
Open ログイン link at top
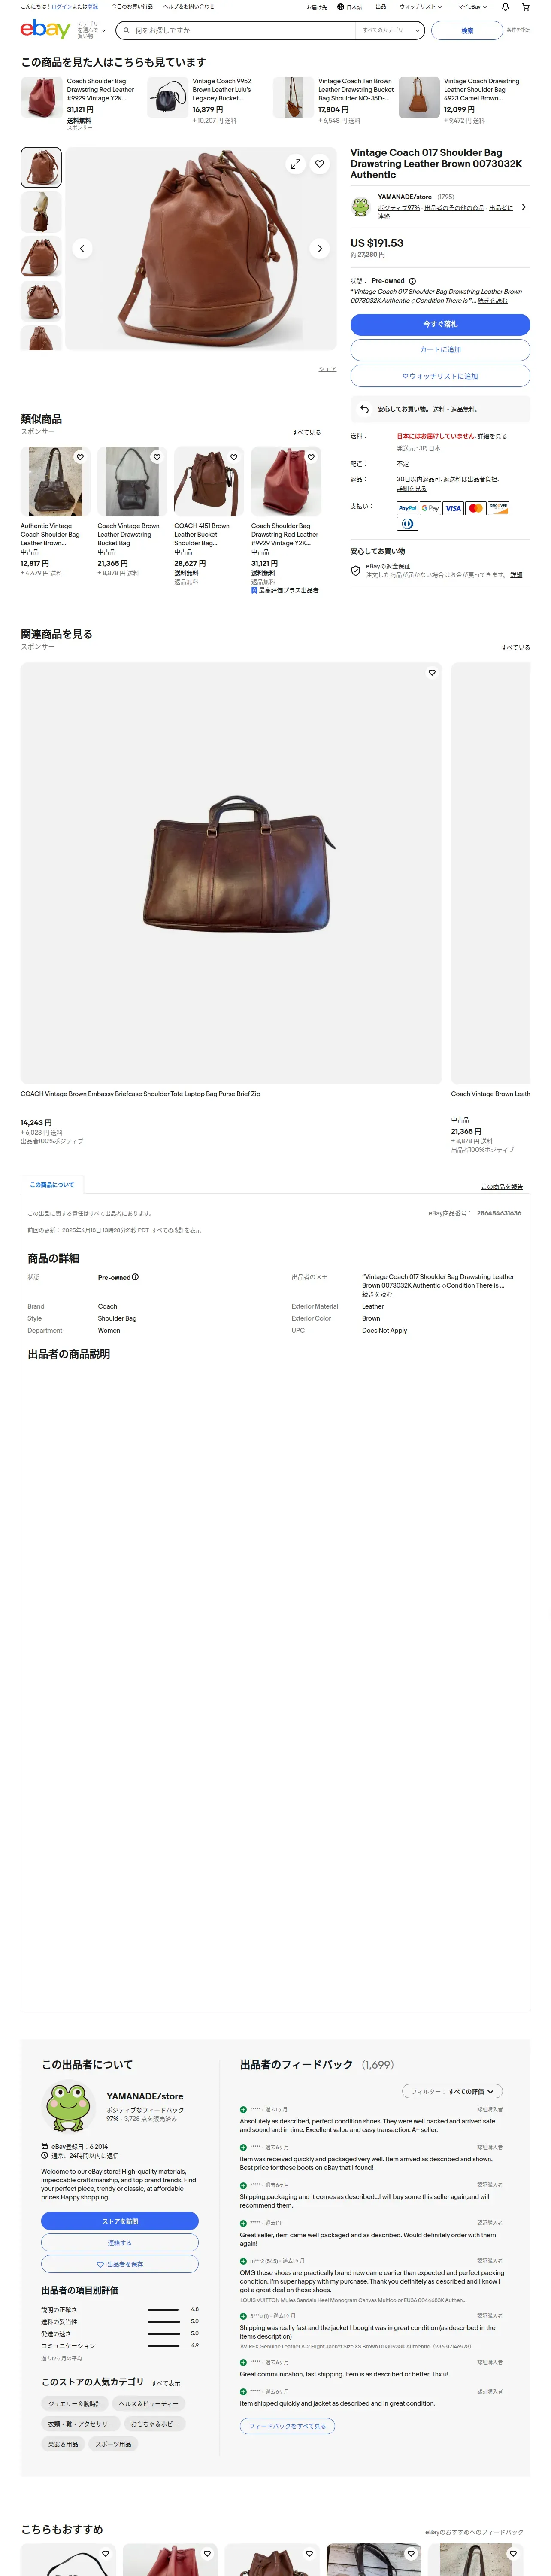[x=61, y=7]
